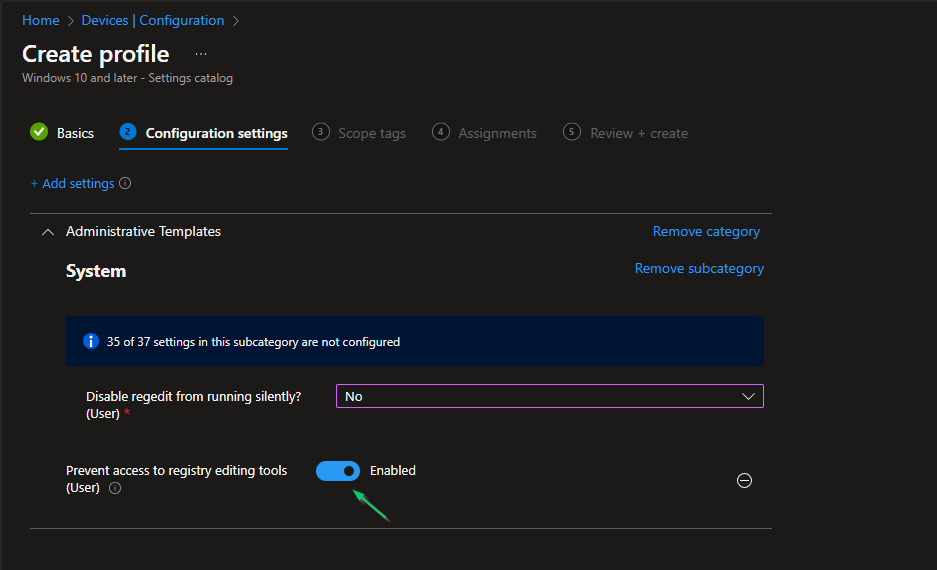Click the Remove subcategory link
Viewport: 937px width, 570px height.
699,268
